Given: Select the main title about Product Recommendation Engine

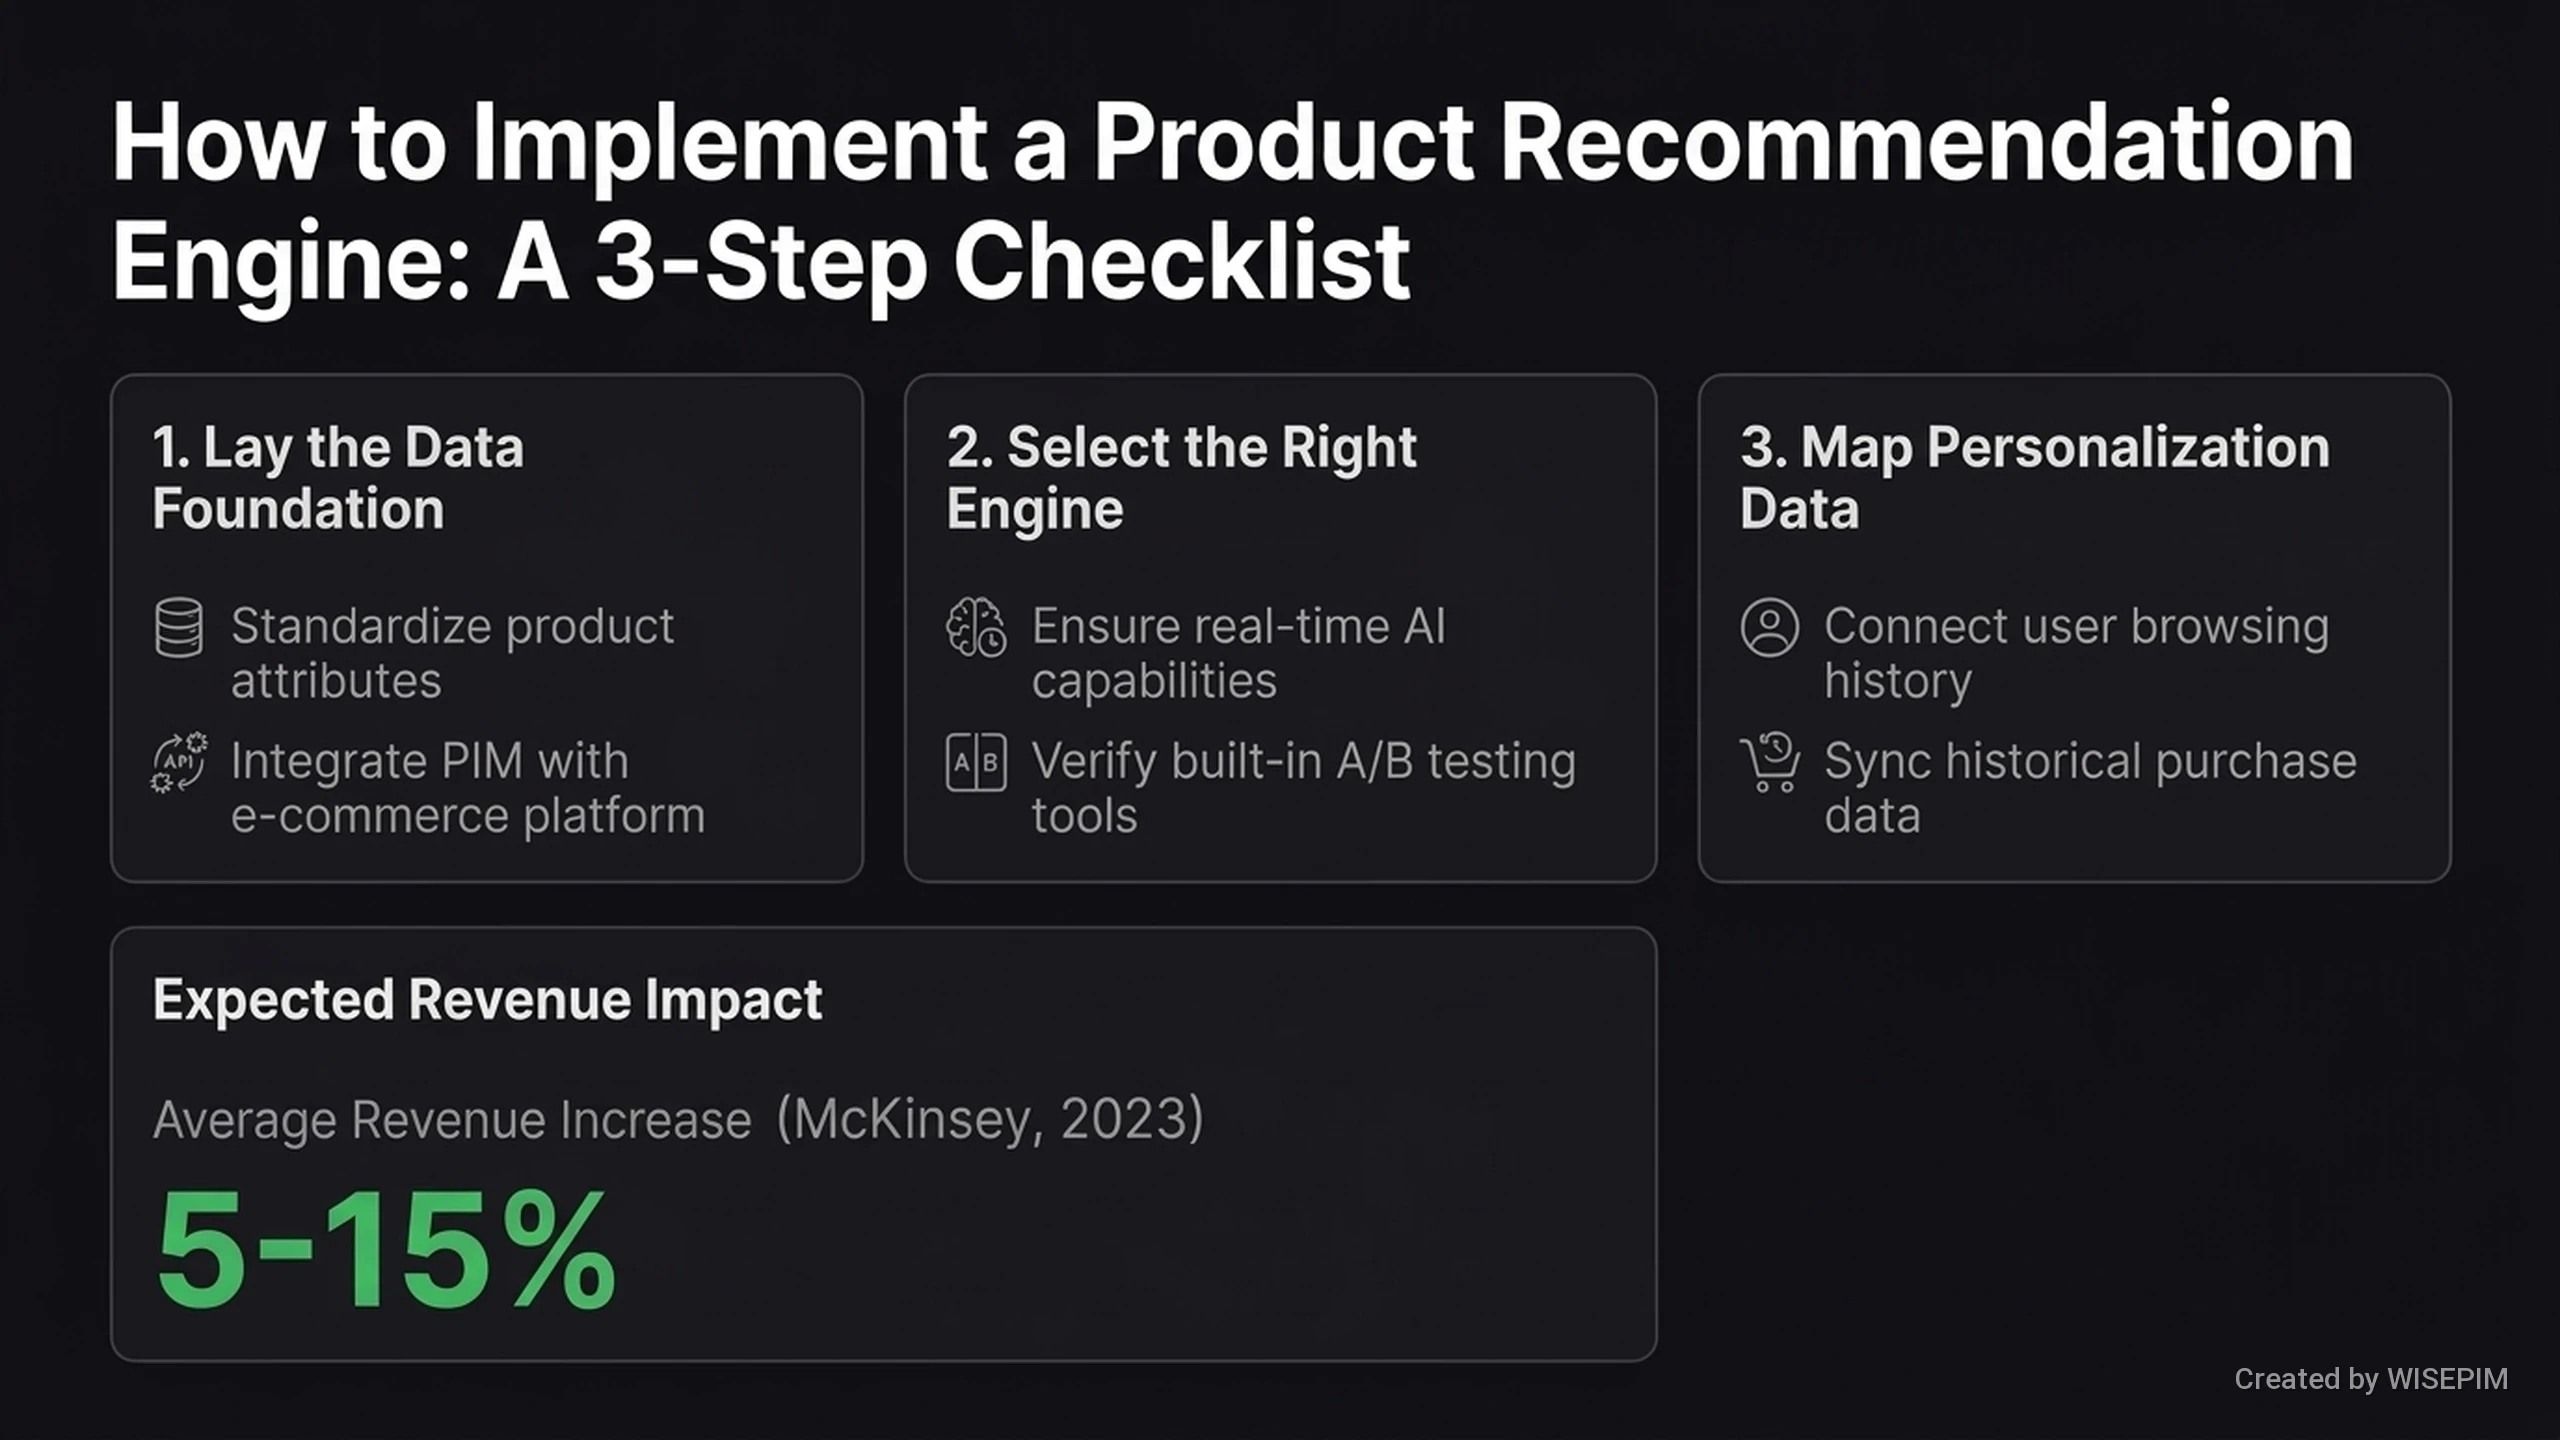Looking at the screenshot, I should pyautogui.click(x=1230, y=200).
